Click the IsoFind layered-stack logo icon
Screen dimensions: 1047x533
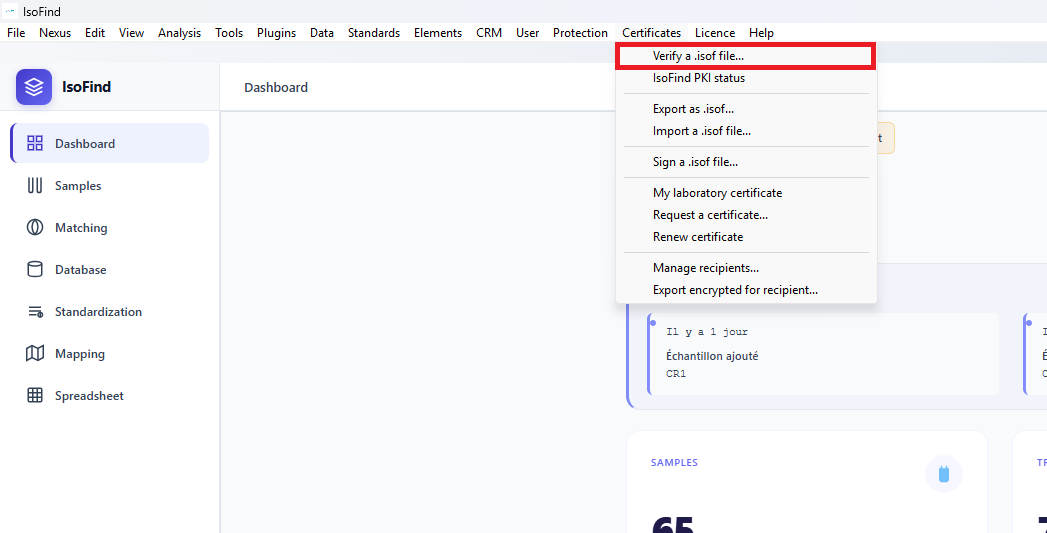(x=34, y=87)
